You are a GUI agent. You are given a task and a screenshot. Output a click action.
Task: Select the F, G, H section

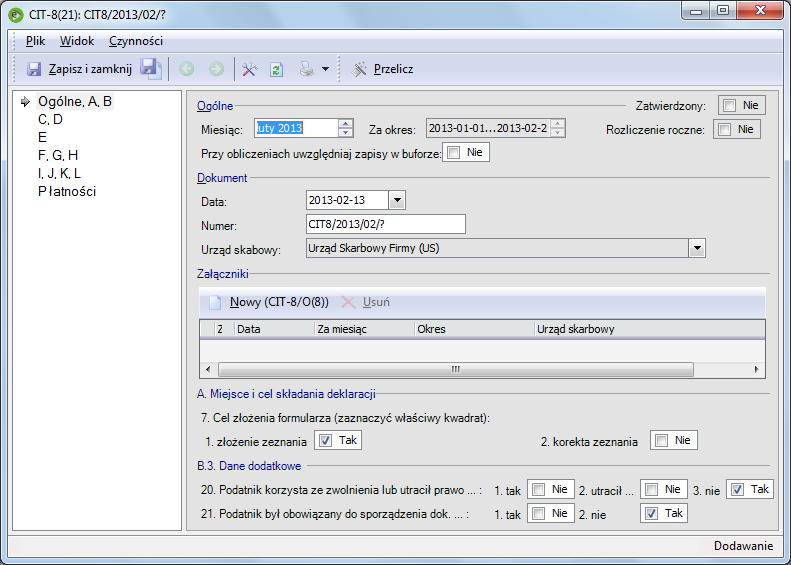[58, 155]
